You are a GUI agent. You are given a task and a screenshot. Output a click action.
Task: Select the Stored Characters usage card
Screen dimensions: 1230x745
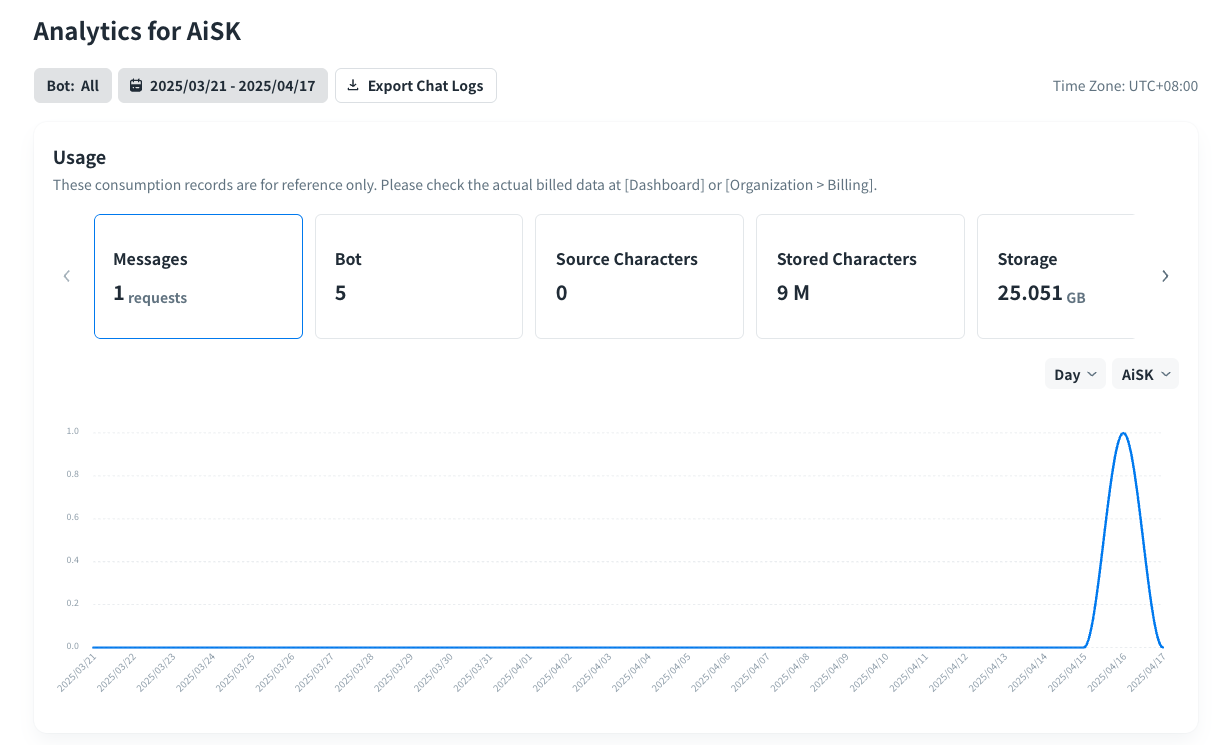tap(860, 277)
